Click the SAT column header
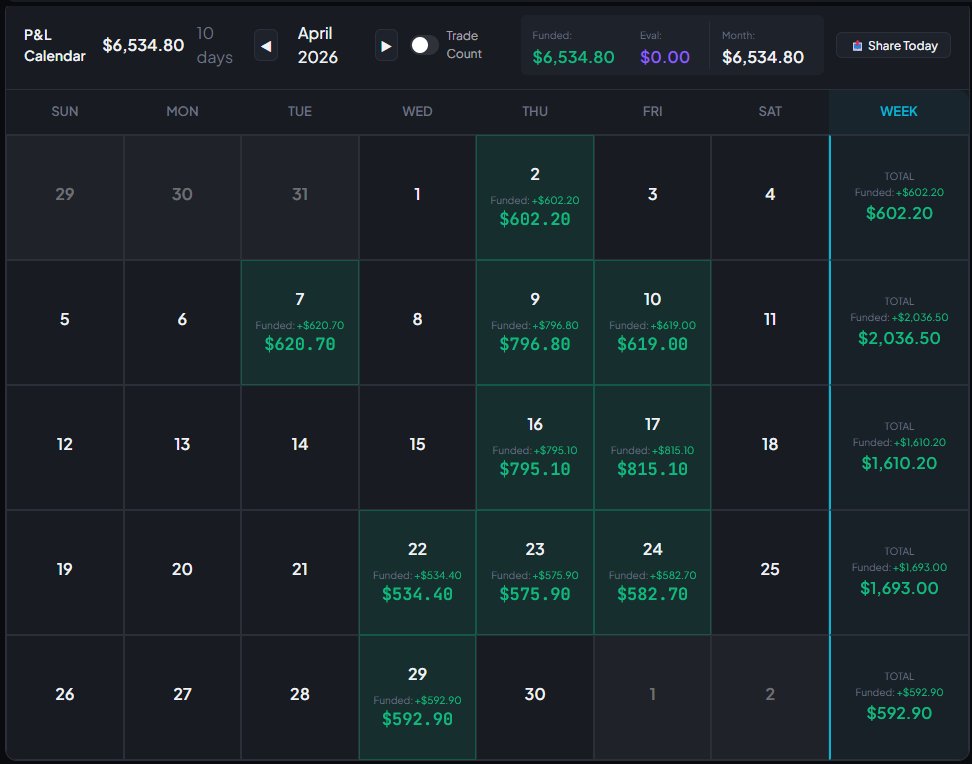 coord(770,112)
